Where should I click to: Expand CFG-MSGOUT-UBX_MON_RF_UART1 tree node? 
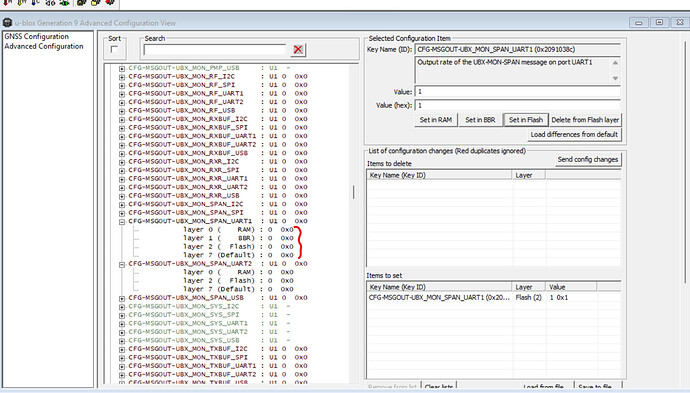[122, 94]
